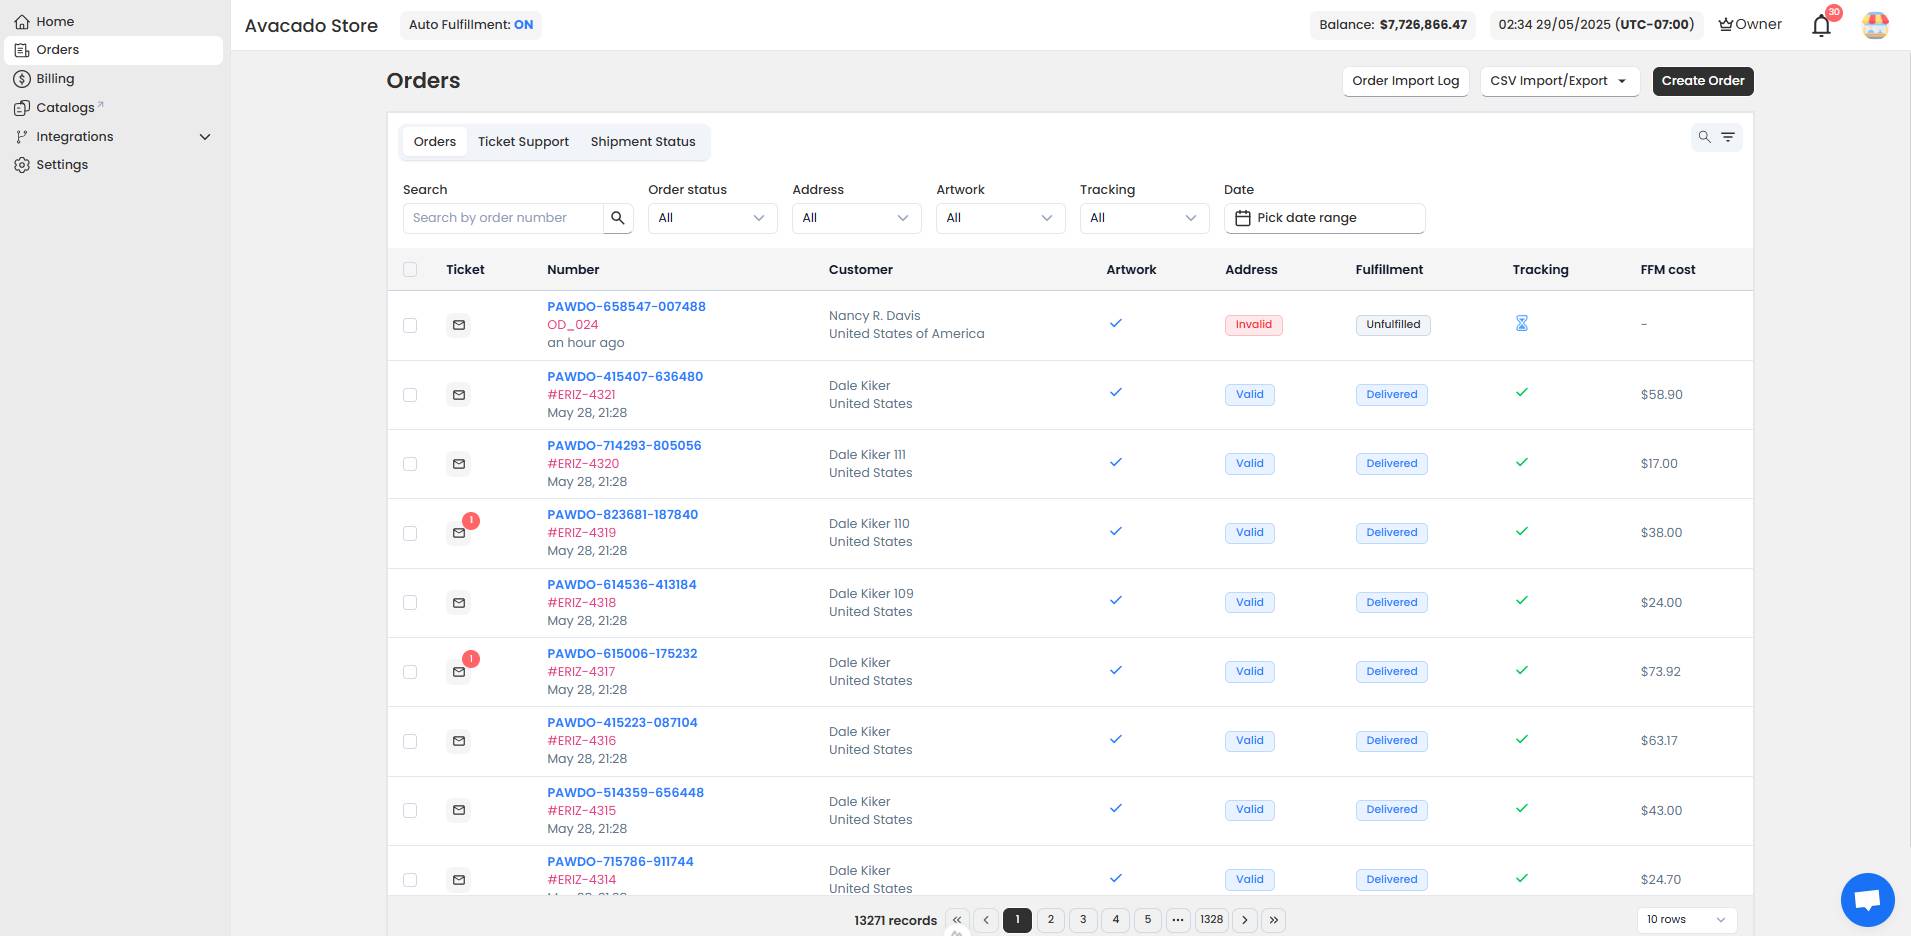Check the box for order PAWDO-614536-413184
The image size is (1911, 936).
[410, 603]
